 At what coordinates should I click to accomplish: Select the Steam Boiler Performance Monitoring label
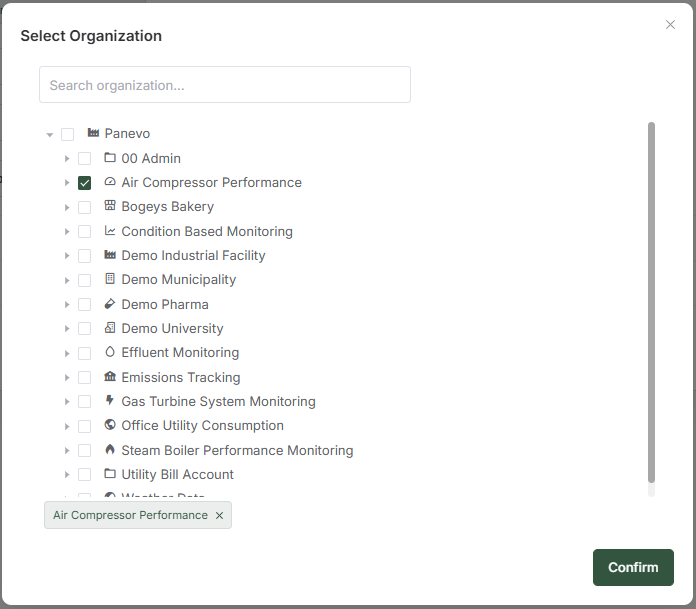[237, 451]
